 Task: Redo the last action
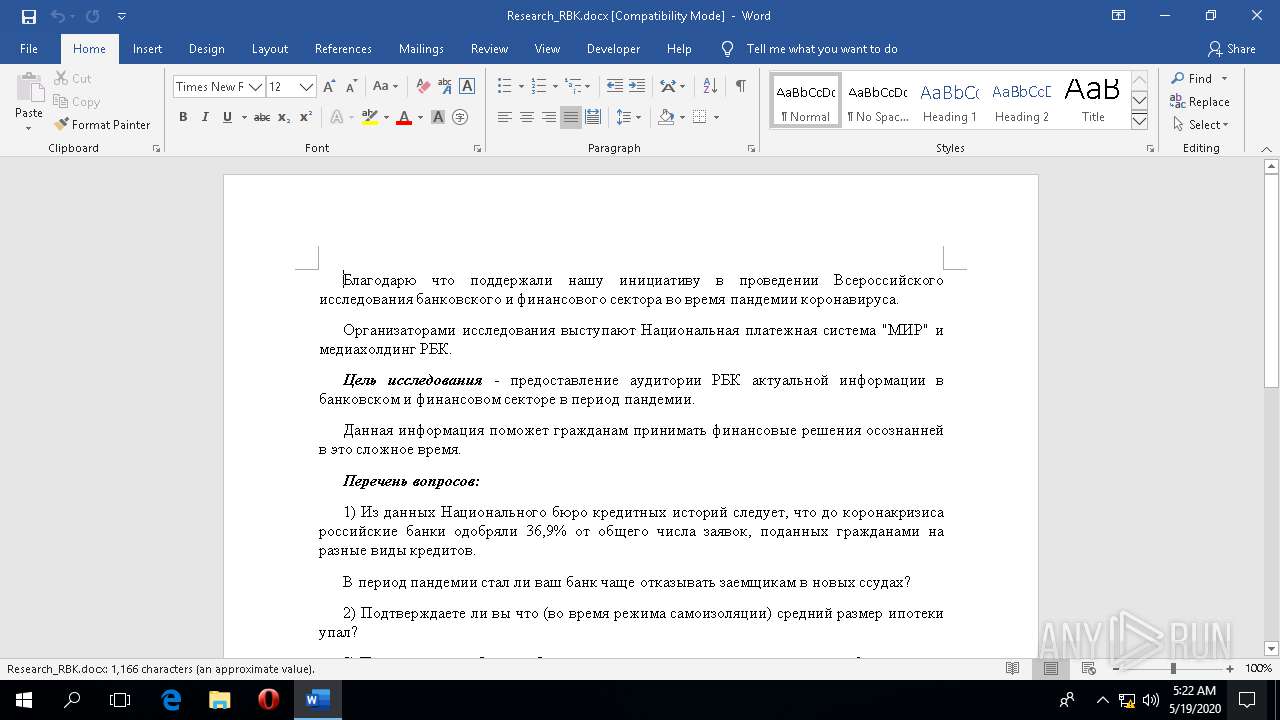click(x=92, y=16)
